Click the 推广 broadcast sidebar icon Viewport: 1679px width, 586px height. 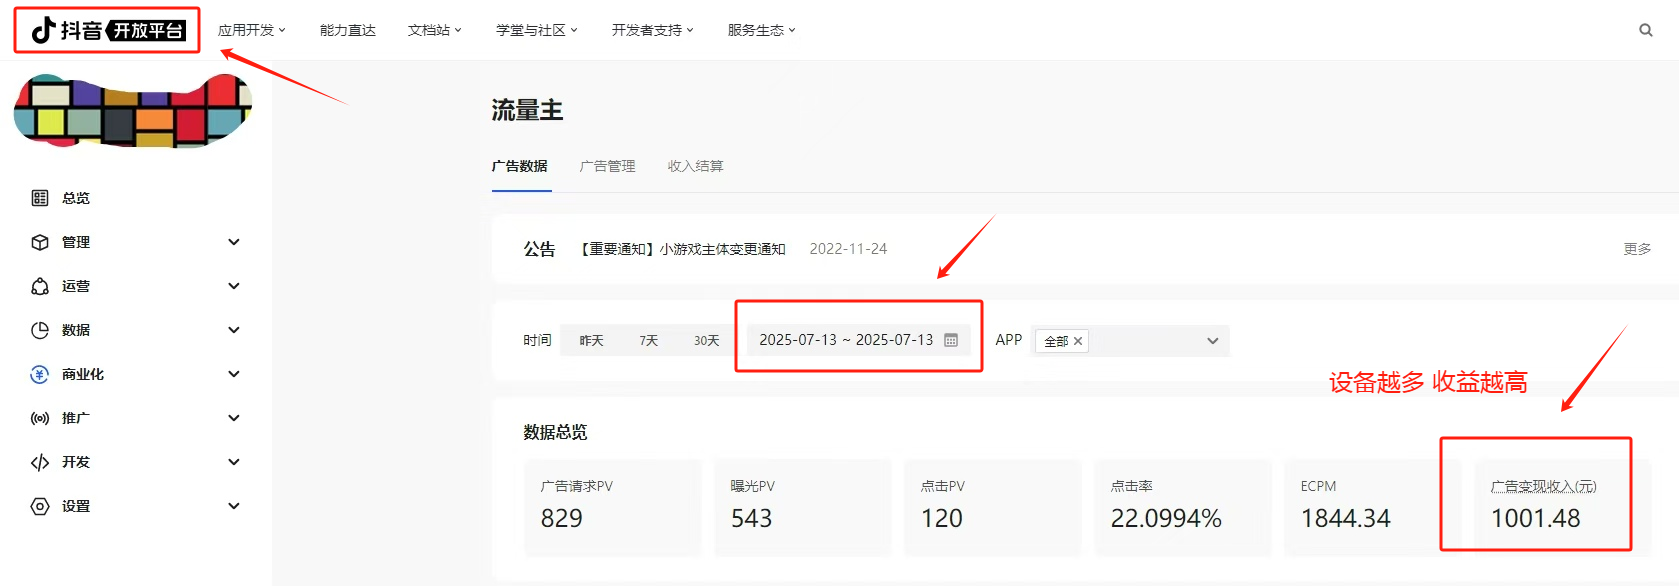click(40, 418)
